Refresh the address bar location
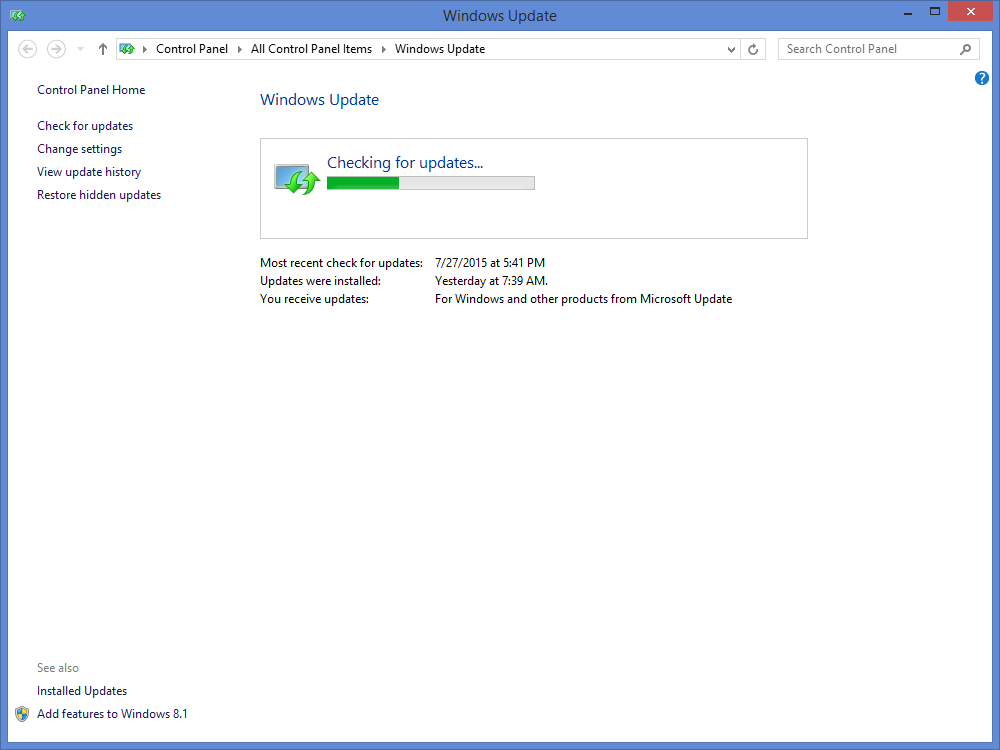 754,49
